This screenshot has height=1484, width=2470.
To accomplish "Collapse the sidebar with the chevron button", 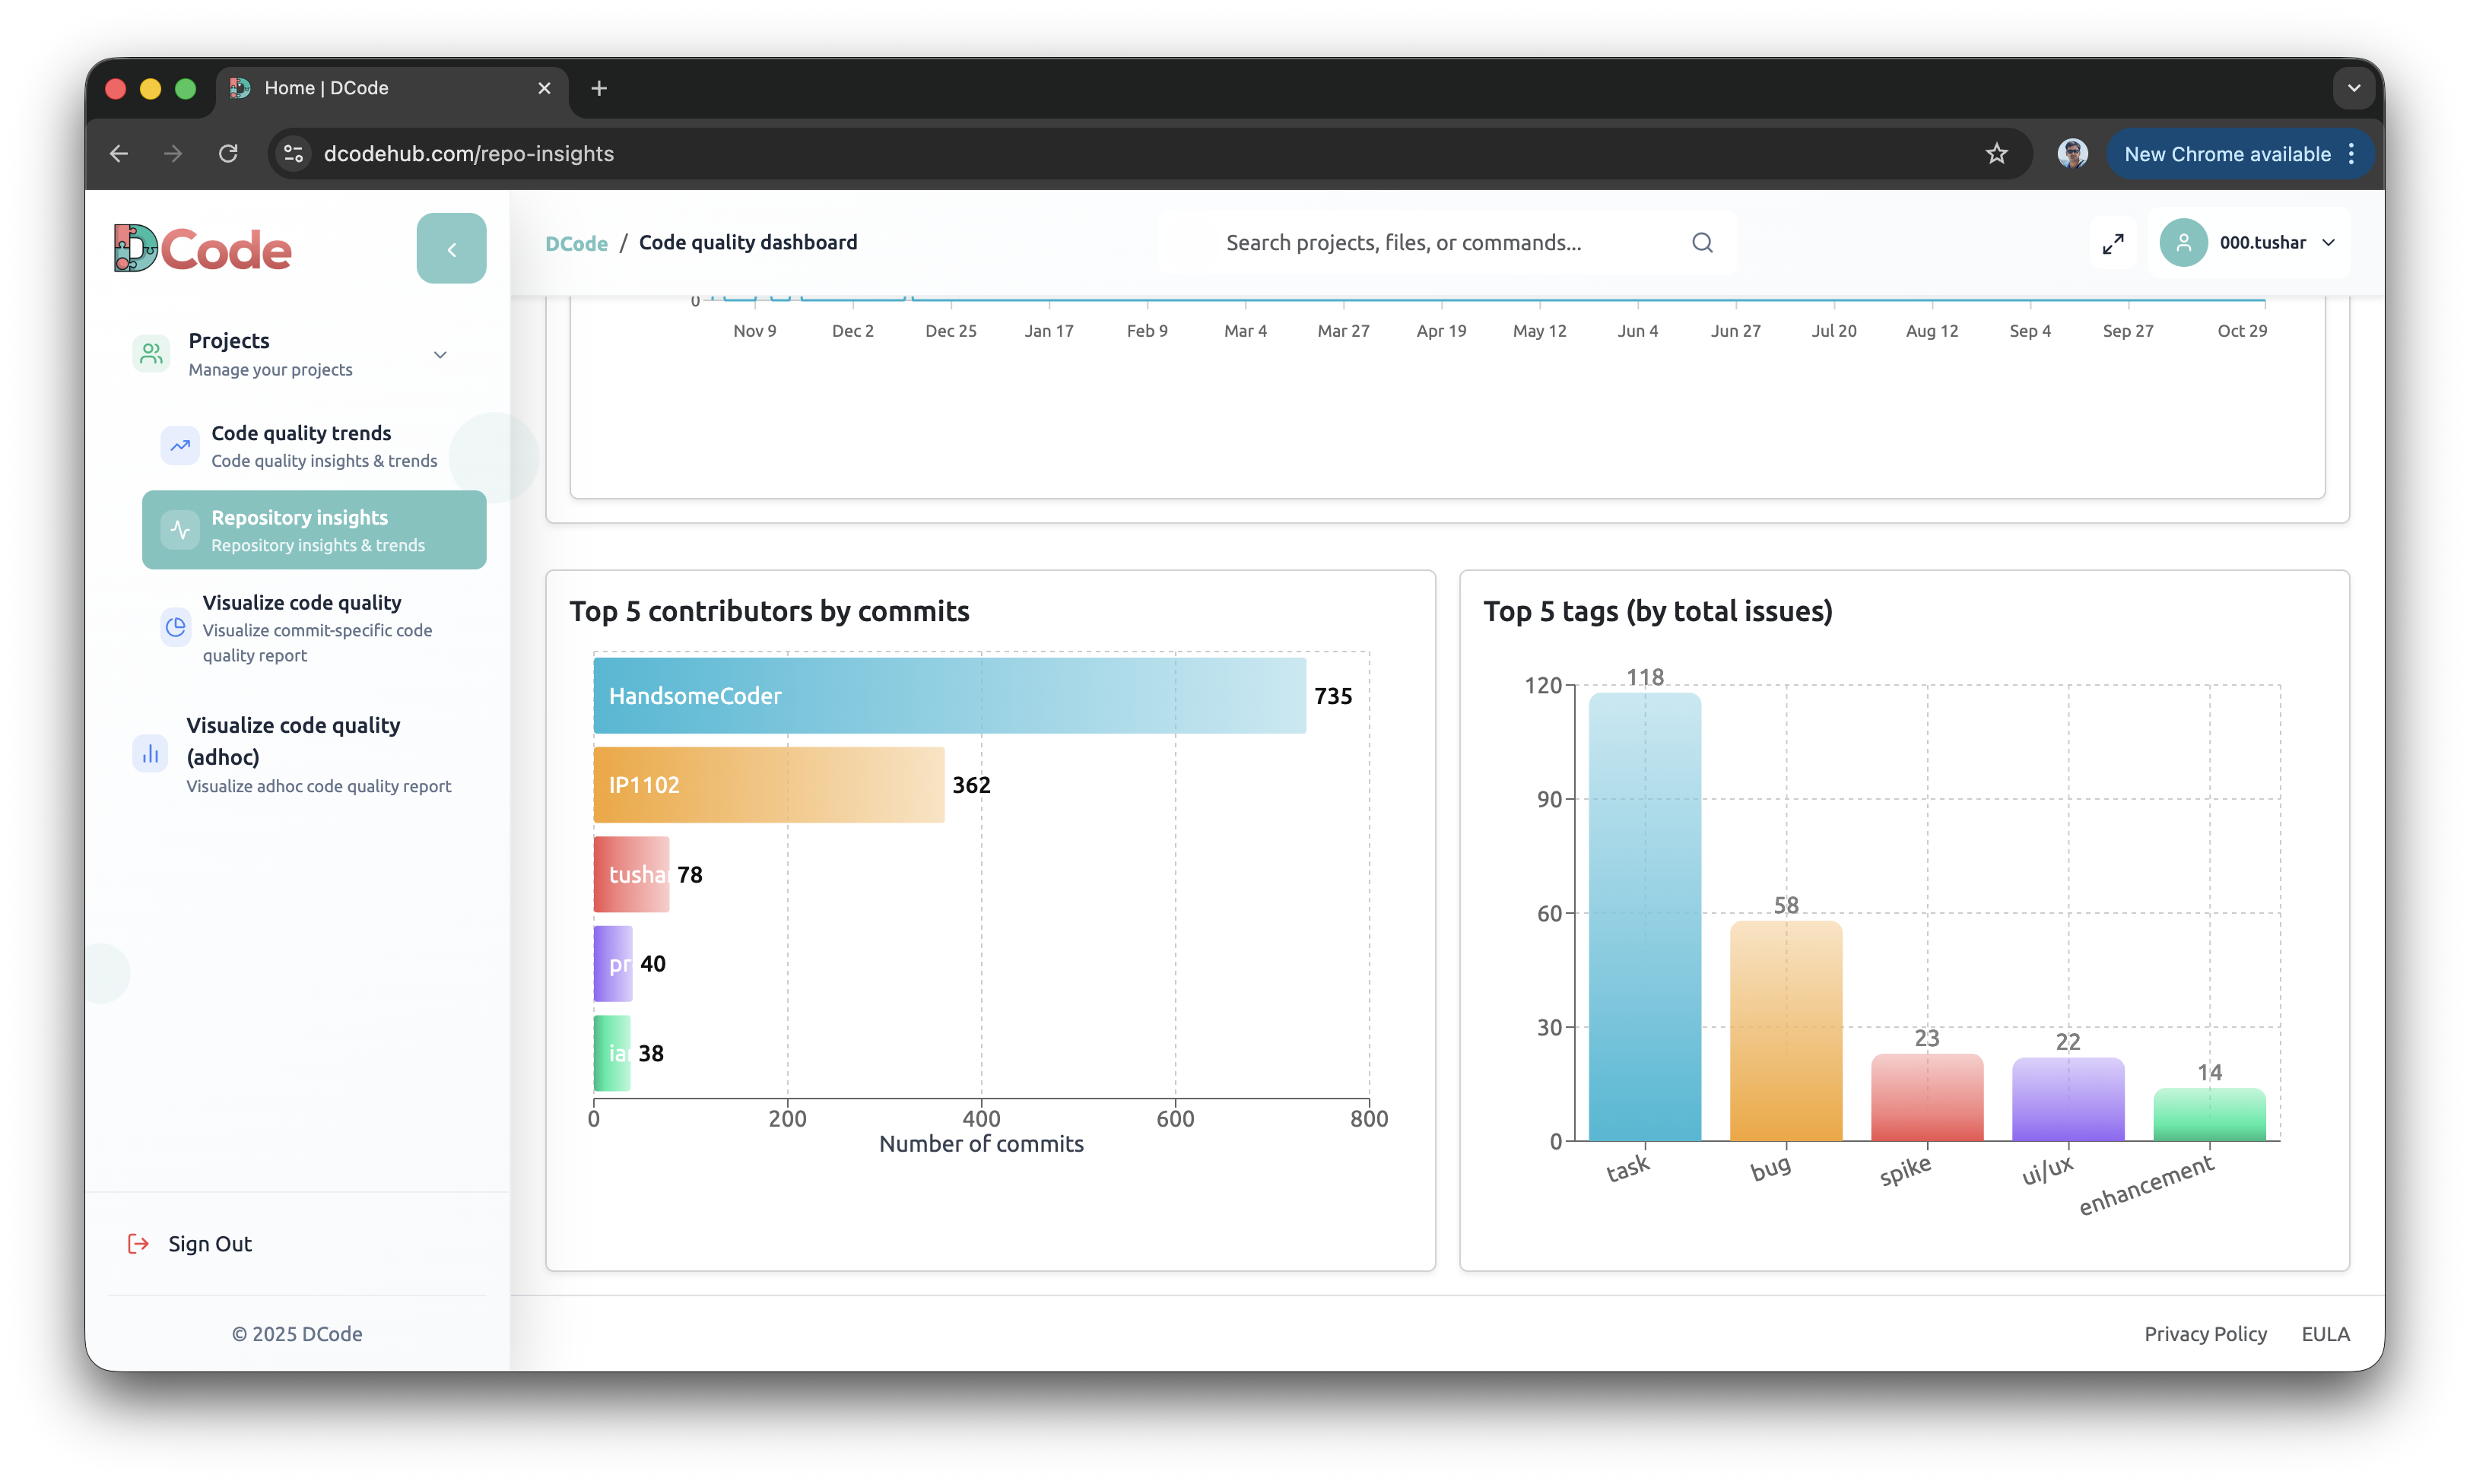I will pyautogui.click(x=451, y=249).
